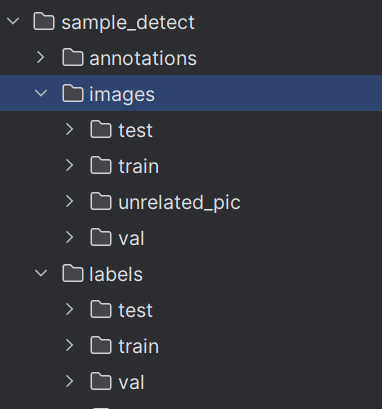Expand the test chevron under labels

coord(69,309)
